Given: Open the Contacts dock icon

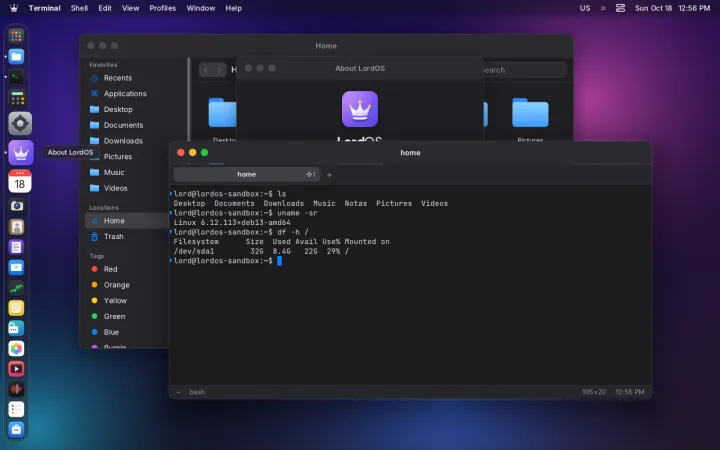Looking at the screenshot, I should click(16, 227).
